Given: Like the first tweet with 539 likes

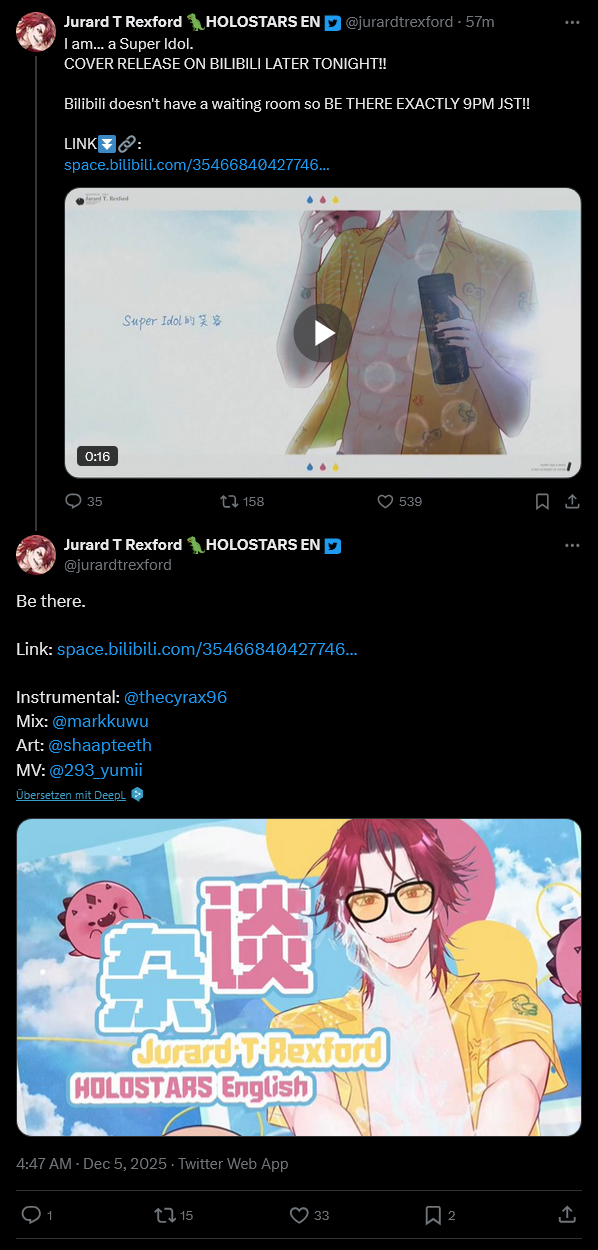Looking at the screenshot, I should 399,501.
